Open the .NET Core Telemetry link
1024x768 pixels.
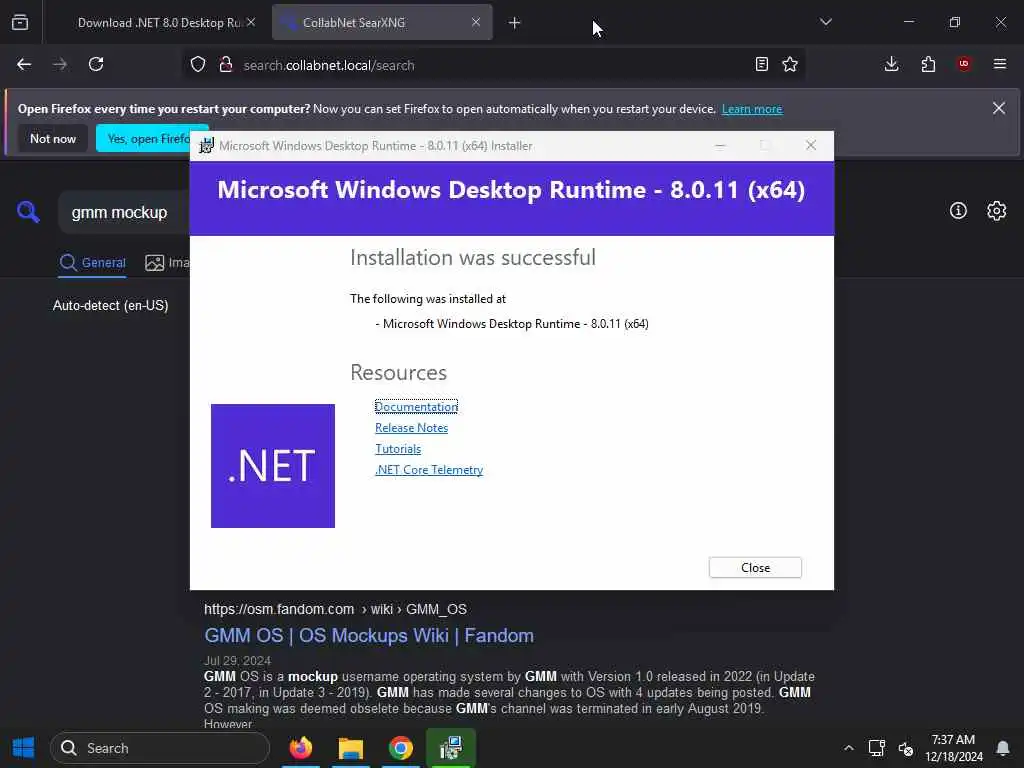click(429, 470)
